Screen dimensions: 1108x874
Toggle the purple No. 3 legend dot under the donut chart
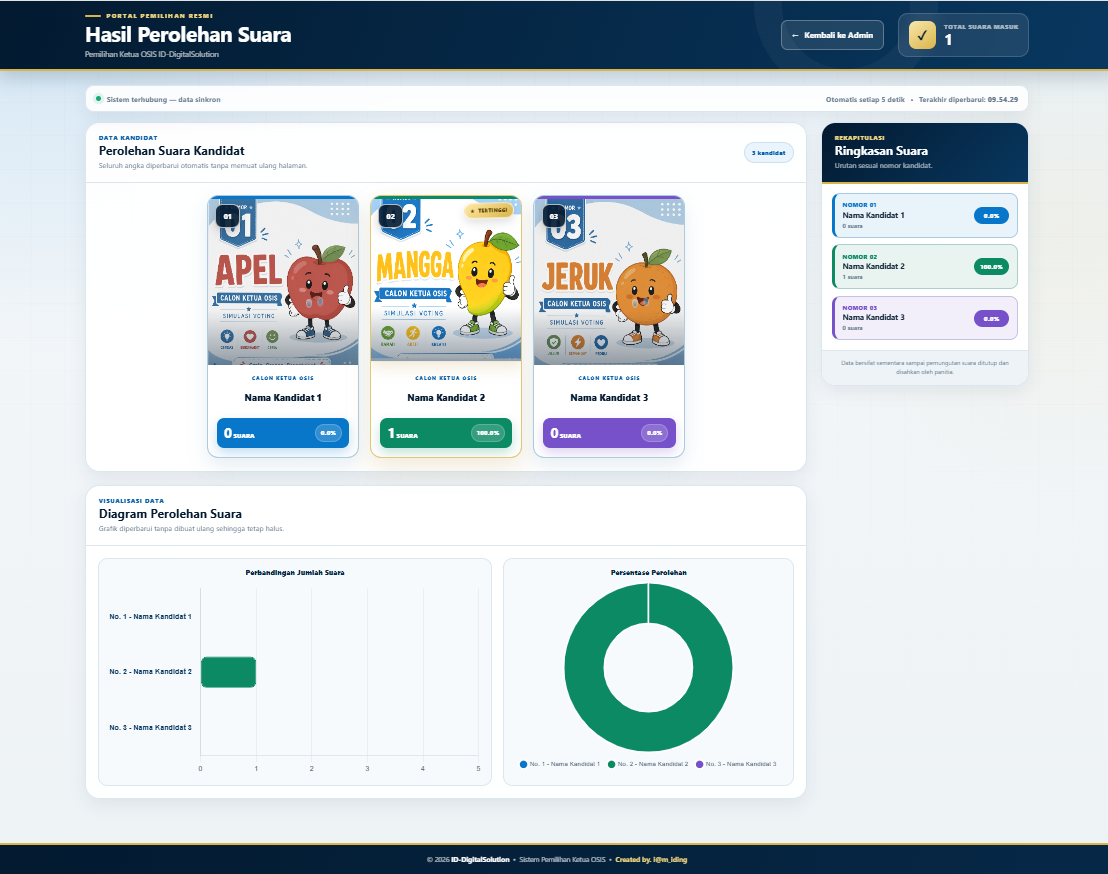click(x=700, y=764)
